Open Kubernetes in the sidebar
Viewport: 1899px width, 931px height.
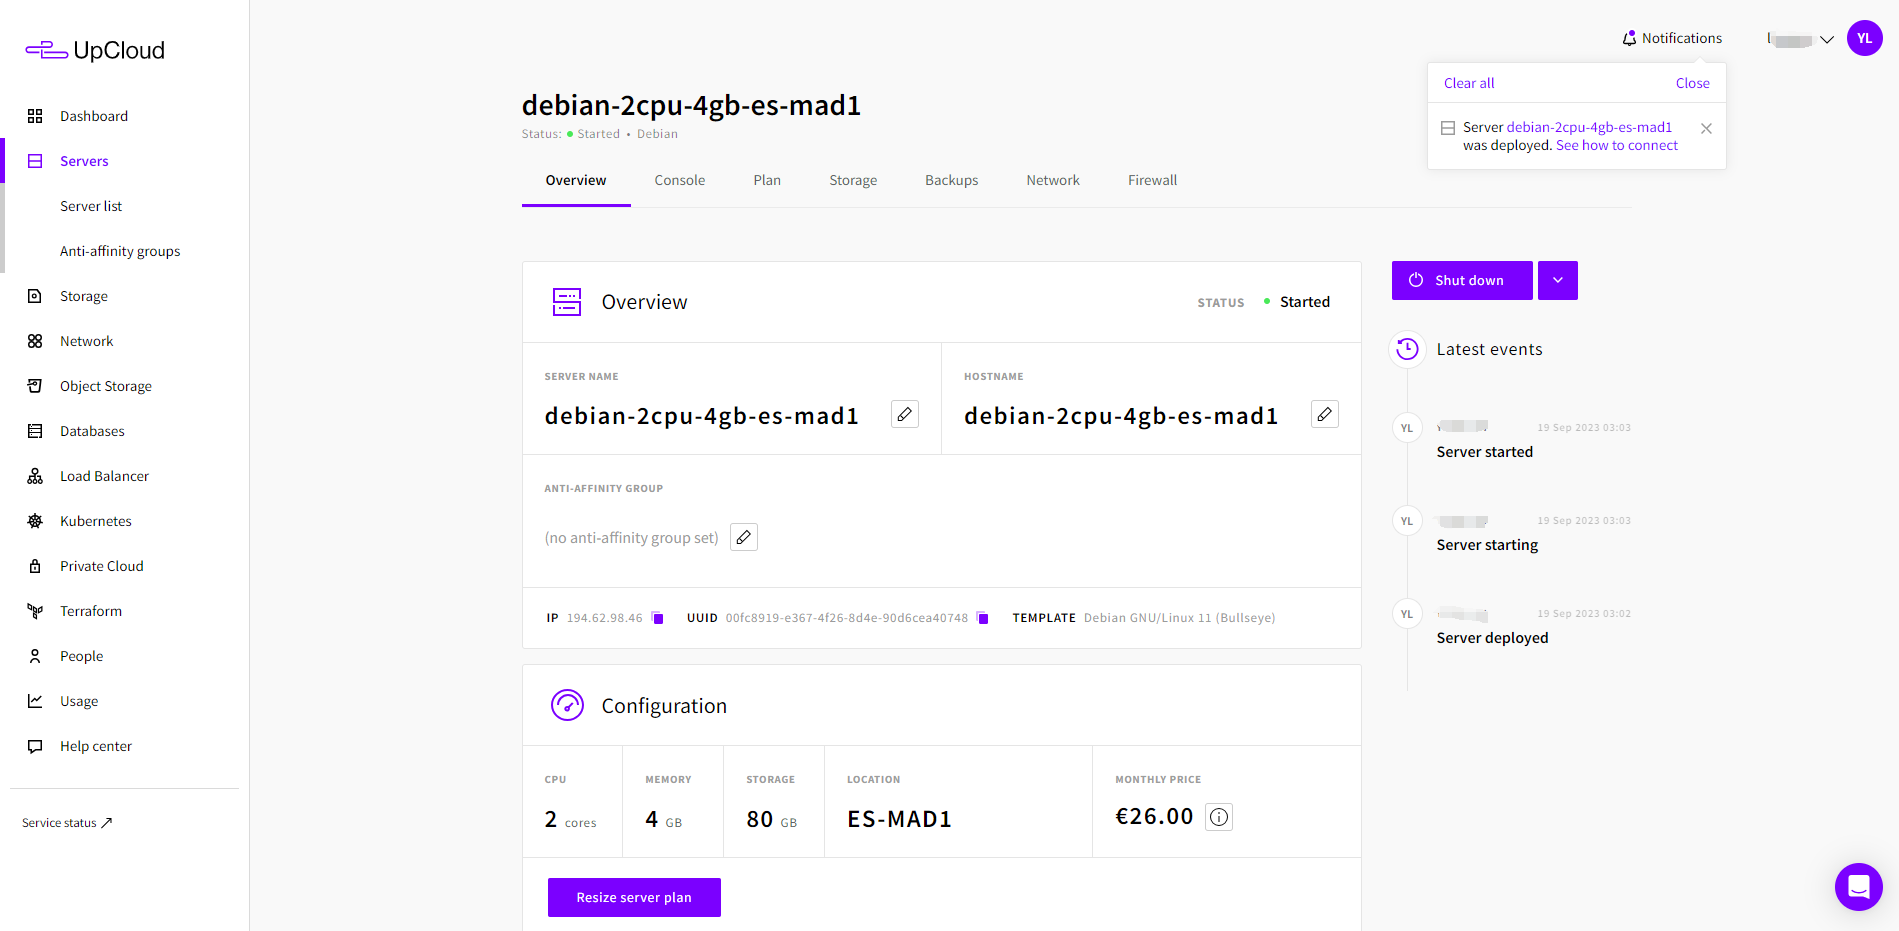coord(96,521)
